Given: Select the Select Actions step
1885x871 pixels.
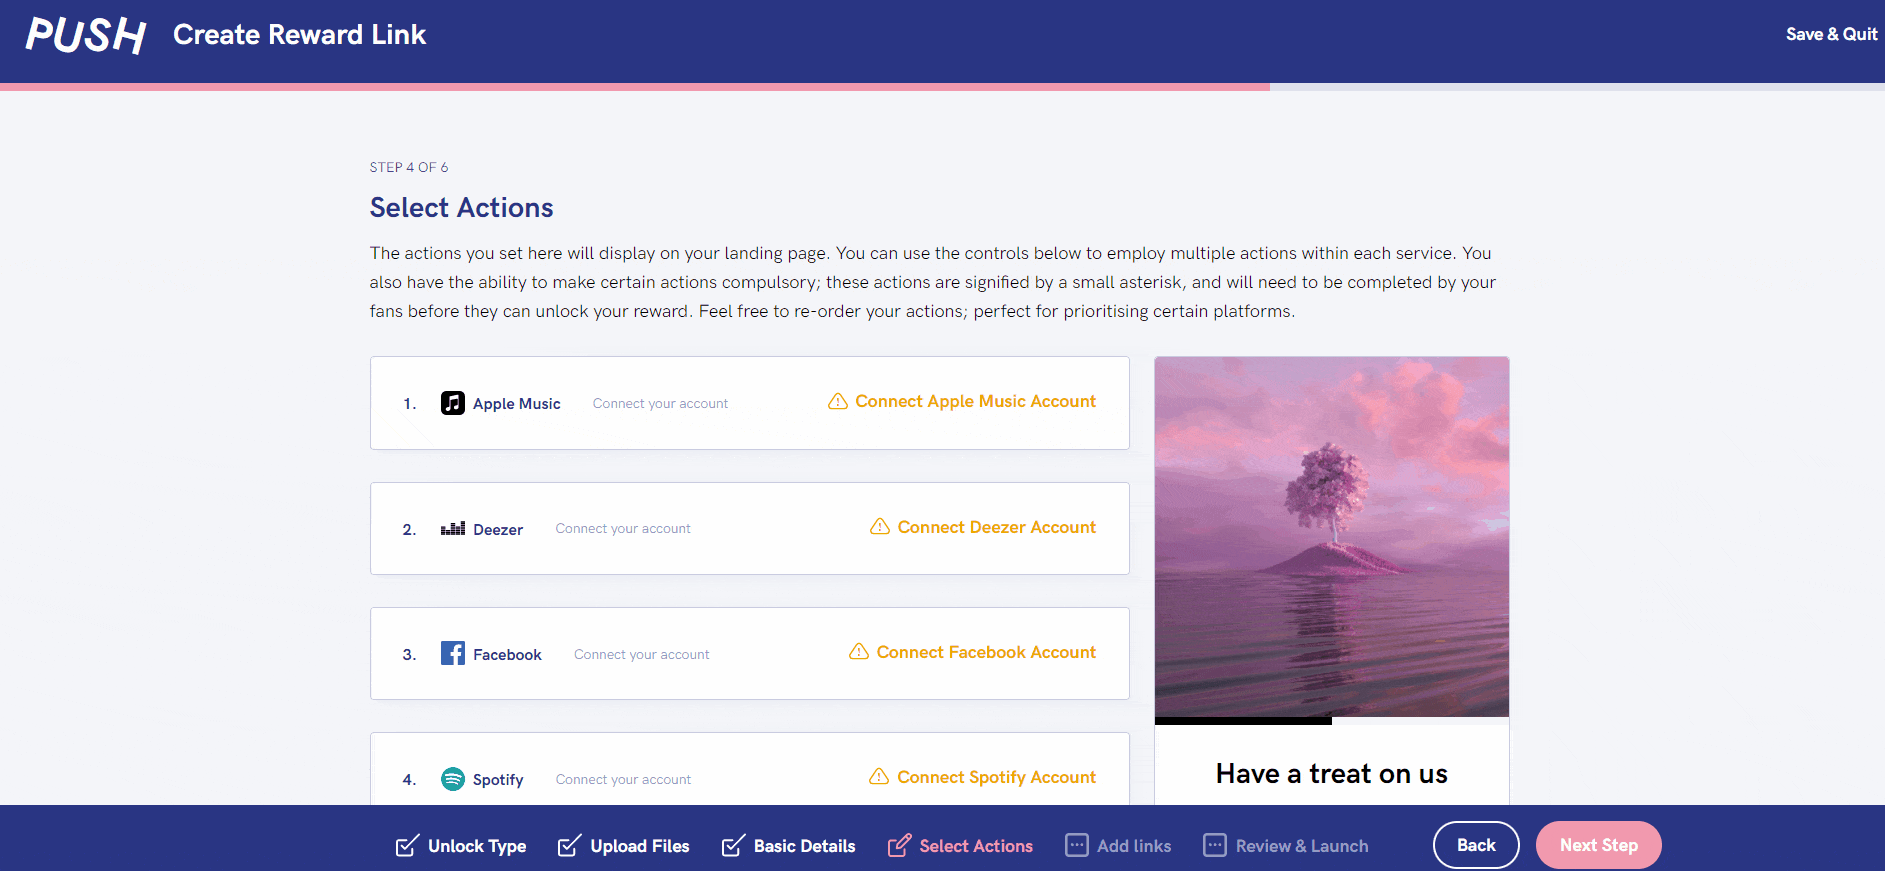Looking at the screenshot, I should 960,846.
